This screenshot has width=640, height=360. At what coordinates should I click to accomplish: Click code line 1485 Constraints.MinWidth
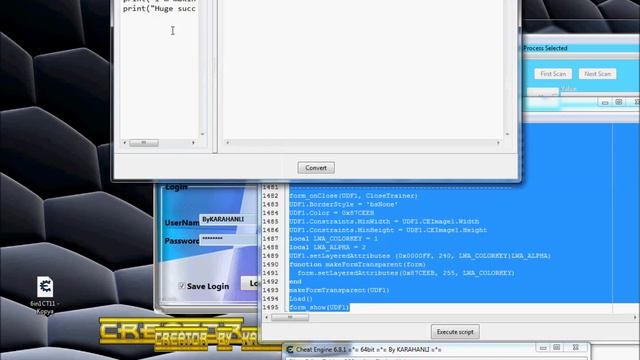[x=384, y=222]
